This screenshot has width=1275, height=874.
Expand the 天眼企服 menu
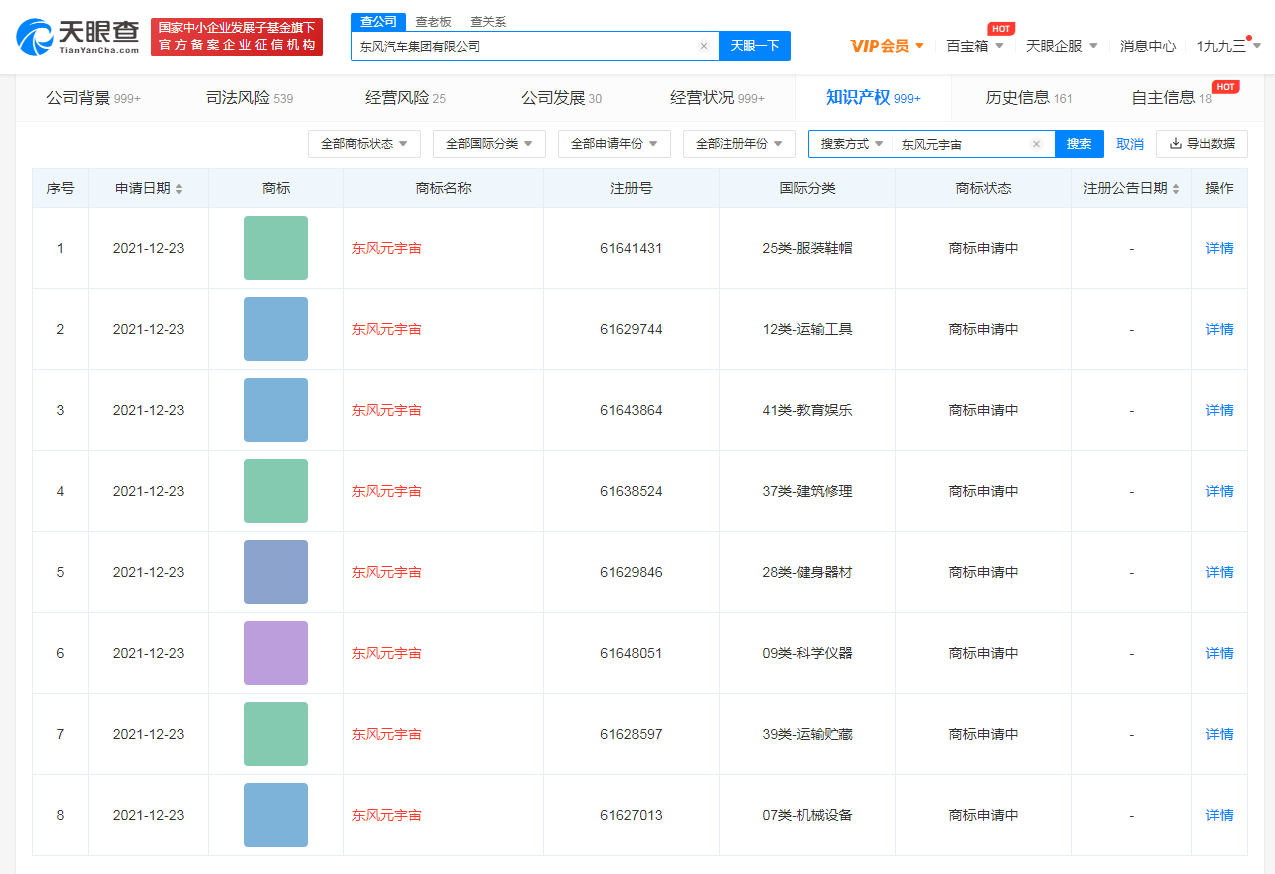[x=1062, y=46]
